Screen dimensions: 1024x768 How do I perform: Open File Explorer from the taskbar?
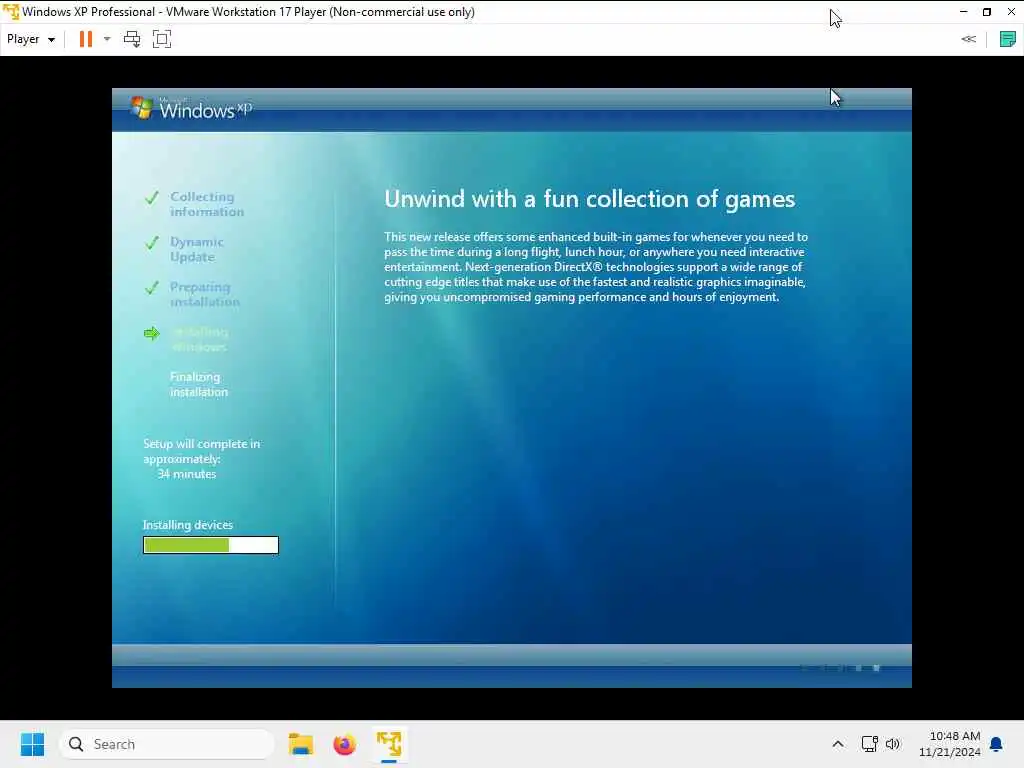[x=301, y=744]
